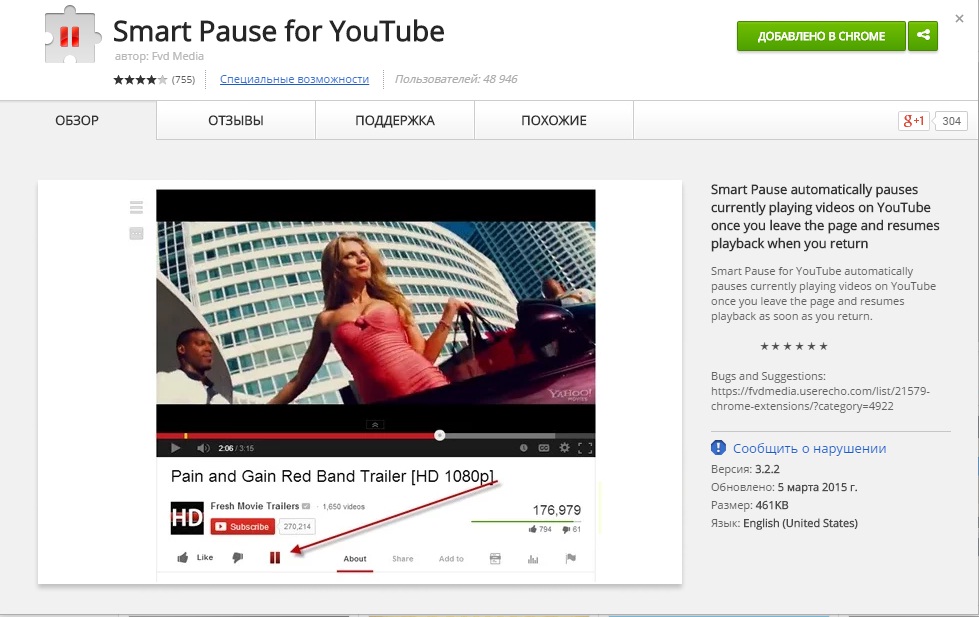Open the ПОХОЖИЕ tab
This screenshot has width=979, height=617.
pyautogui.click(x=553, y=120)
